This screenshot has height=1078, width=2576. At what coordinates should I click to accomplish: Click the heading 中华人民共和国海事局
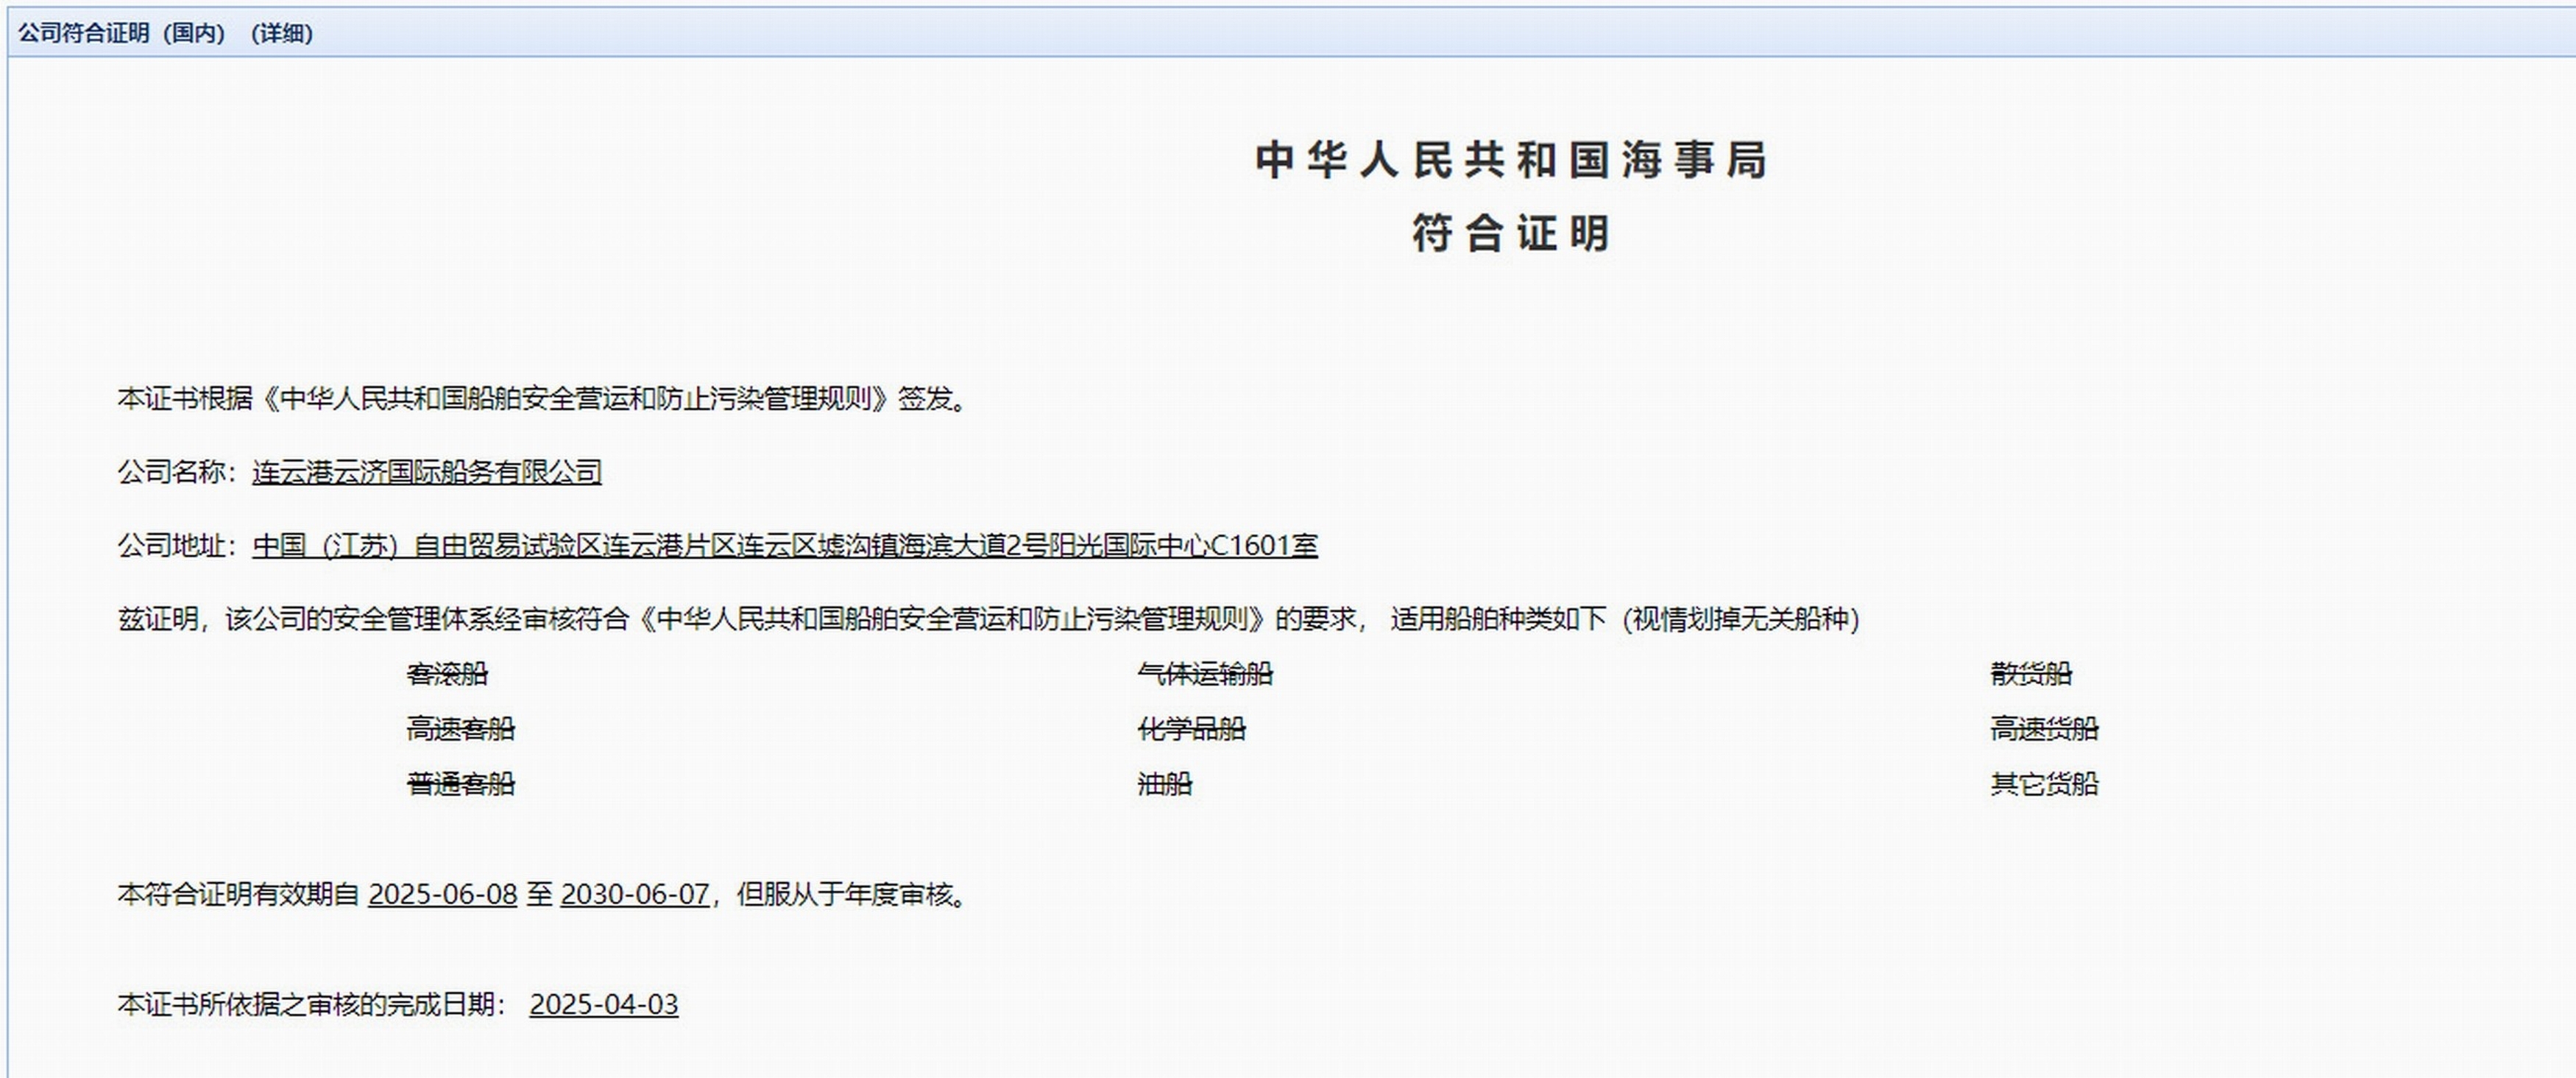(x=1511, y=161)
